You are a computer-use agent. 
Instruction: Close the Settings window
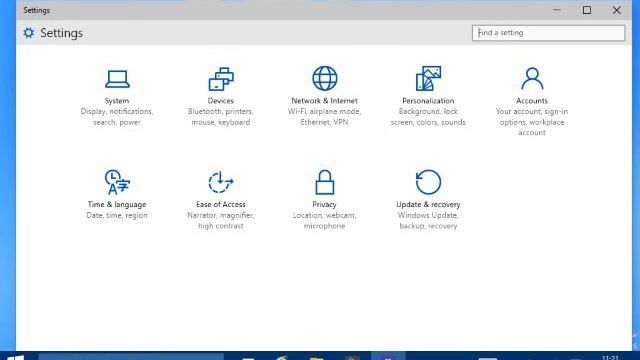tap(616, 10)
